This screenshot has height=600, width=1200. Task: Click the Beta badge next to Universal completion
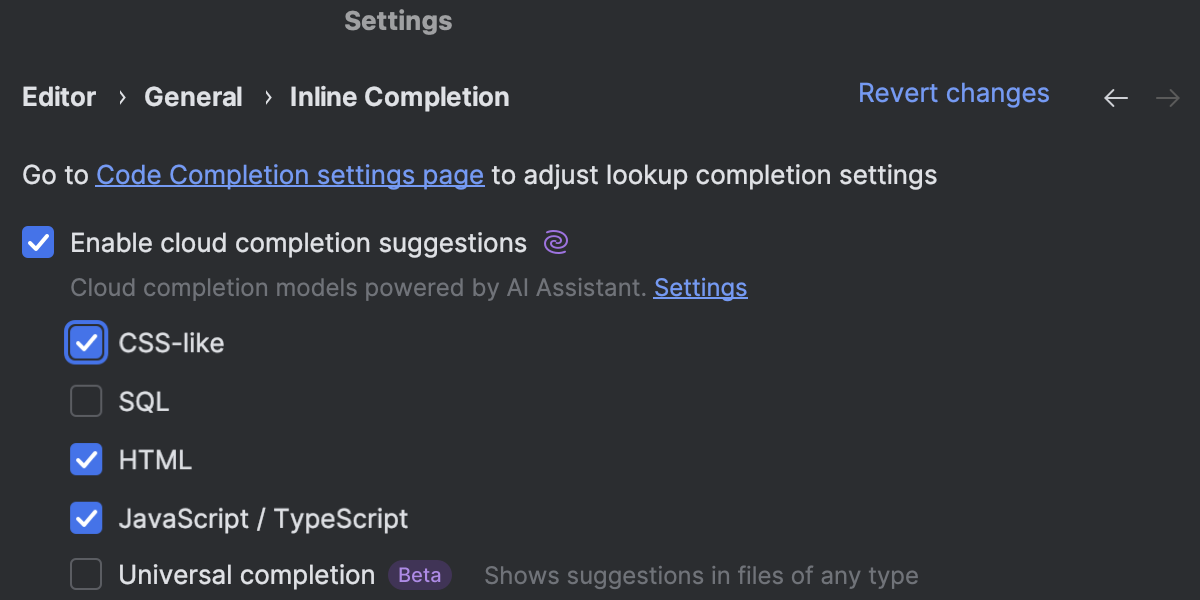click(x=419, y=574)
